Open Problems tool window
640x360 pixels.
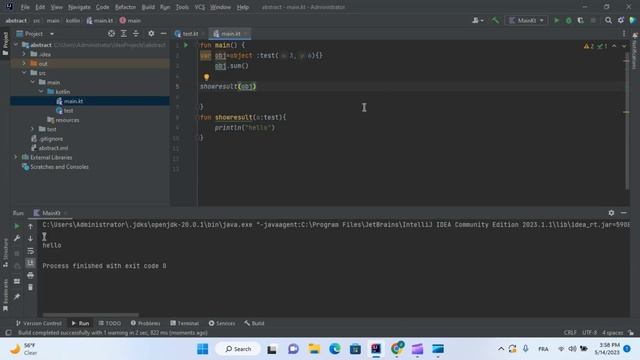(x=145, y=323)
